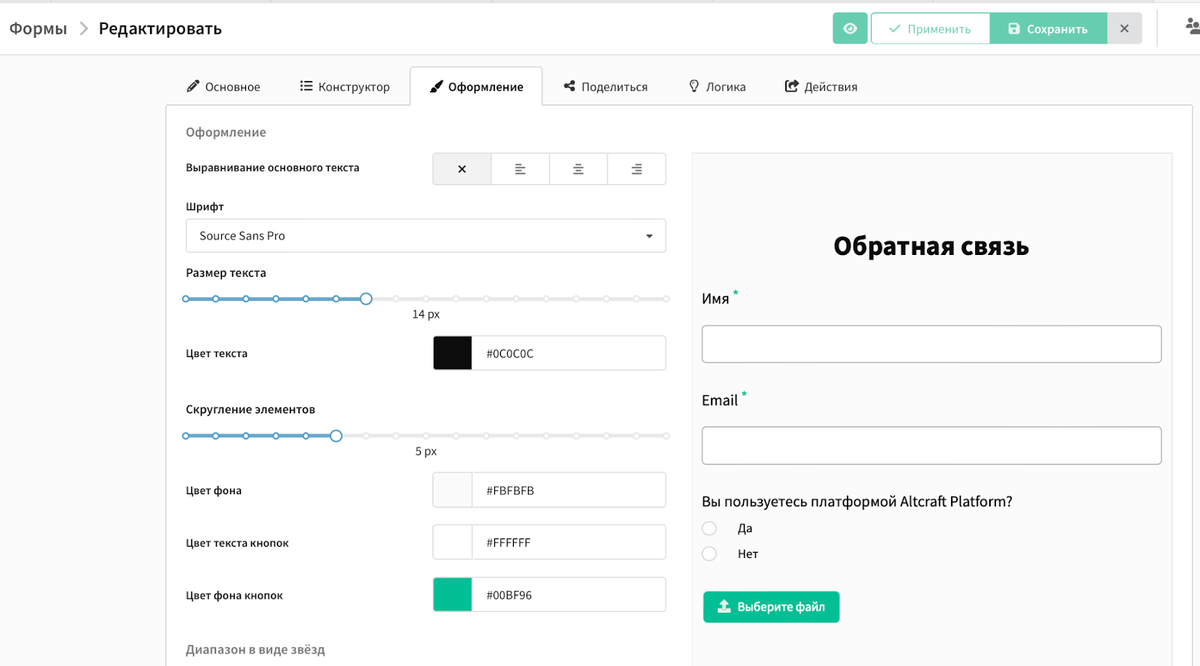Click the Имя input field in preview
Screen dimensions: 1200x666
tap(932, 344)
